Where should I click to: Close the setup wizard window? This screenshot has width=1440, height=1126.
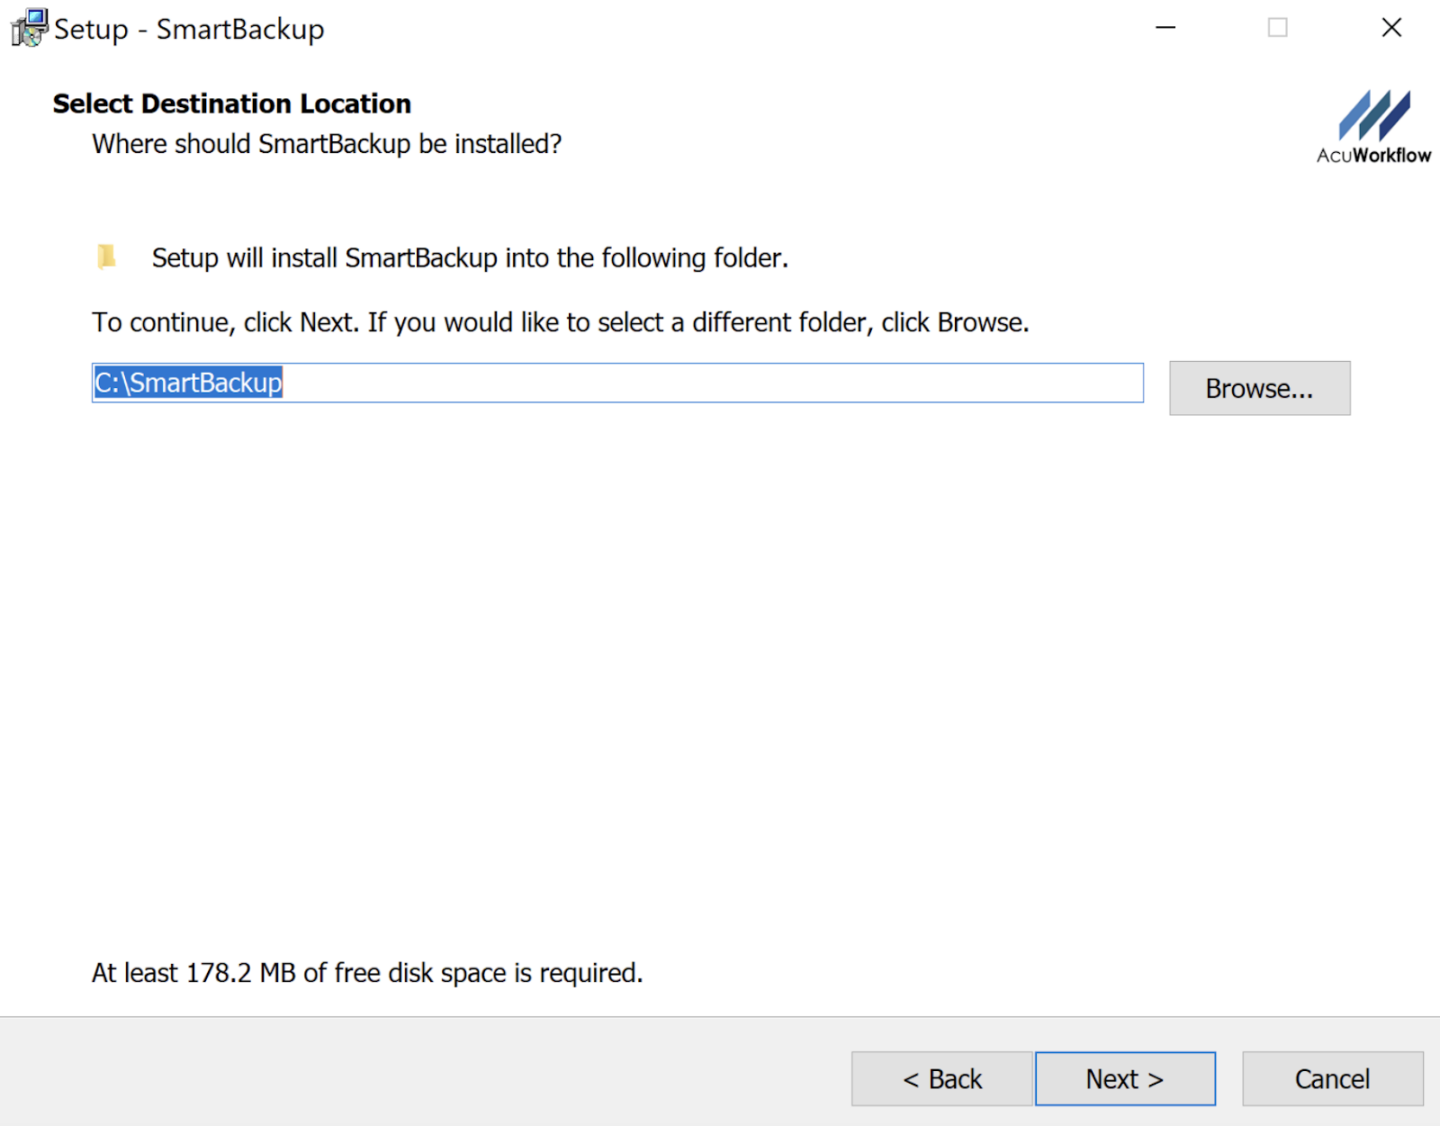1392,27
